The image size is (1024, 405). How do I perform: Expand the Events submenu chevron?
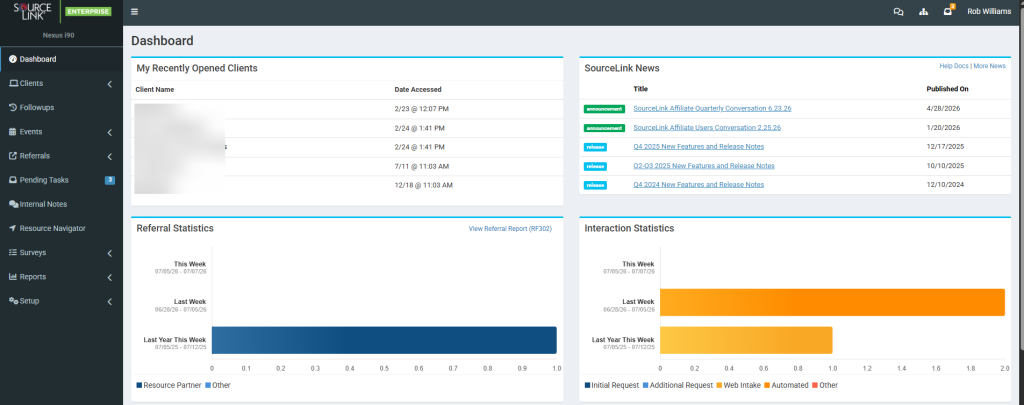tap(110, 132)
